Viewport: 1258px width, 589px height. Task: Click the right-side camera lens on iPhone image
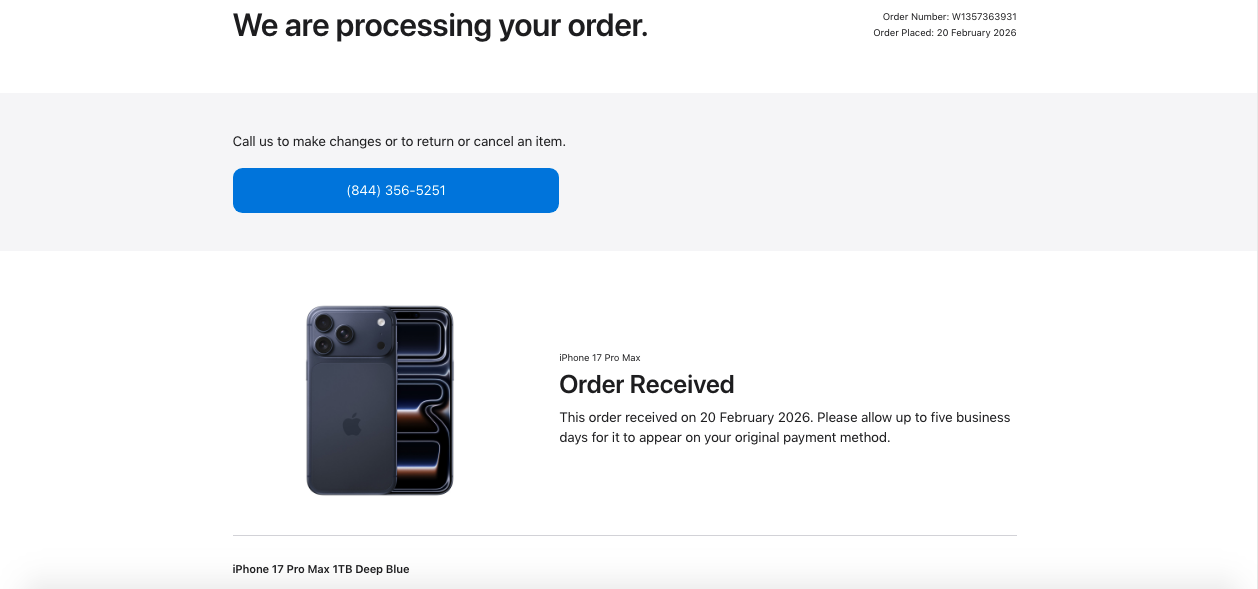[x=346, y=334]
